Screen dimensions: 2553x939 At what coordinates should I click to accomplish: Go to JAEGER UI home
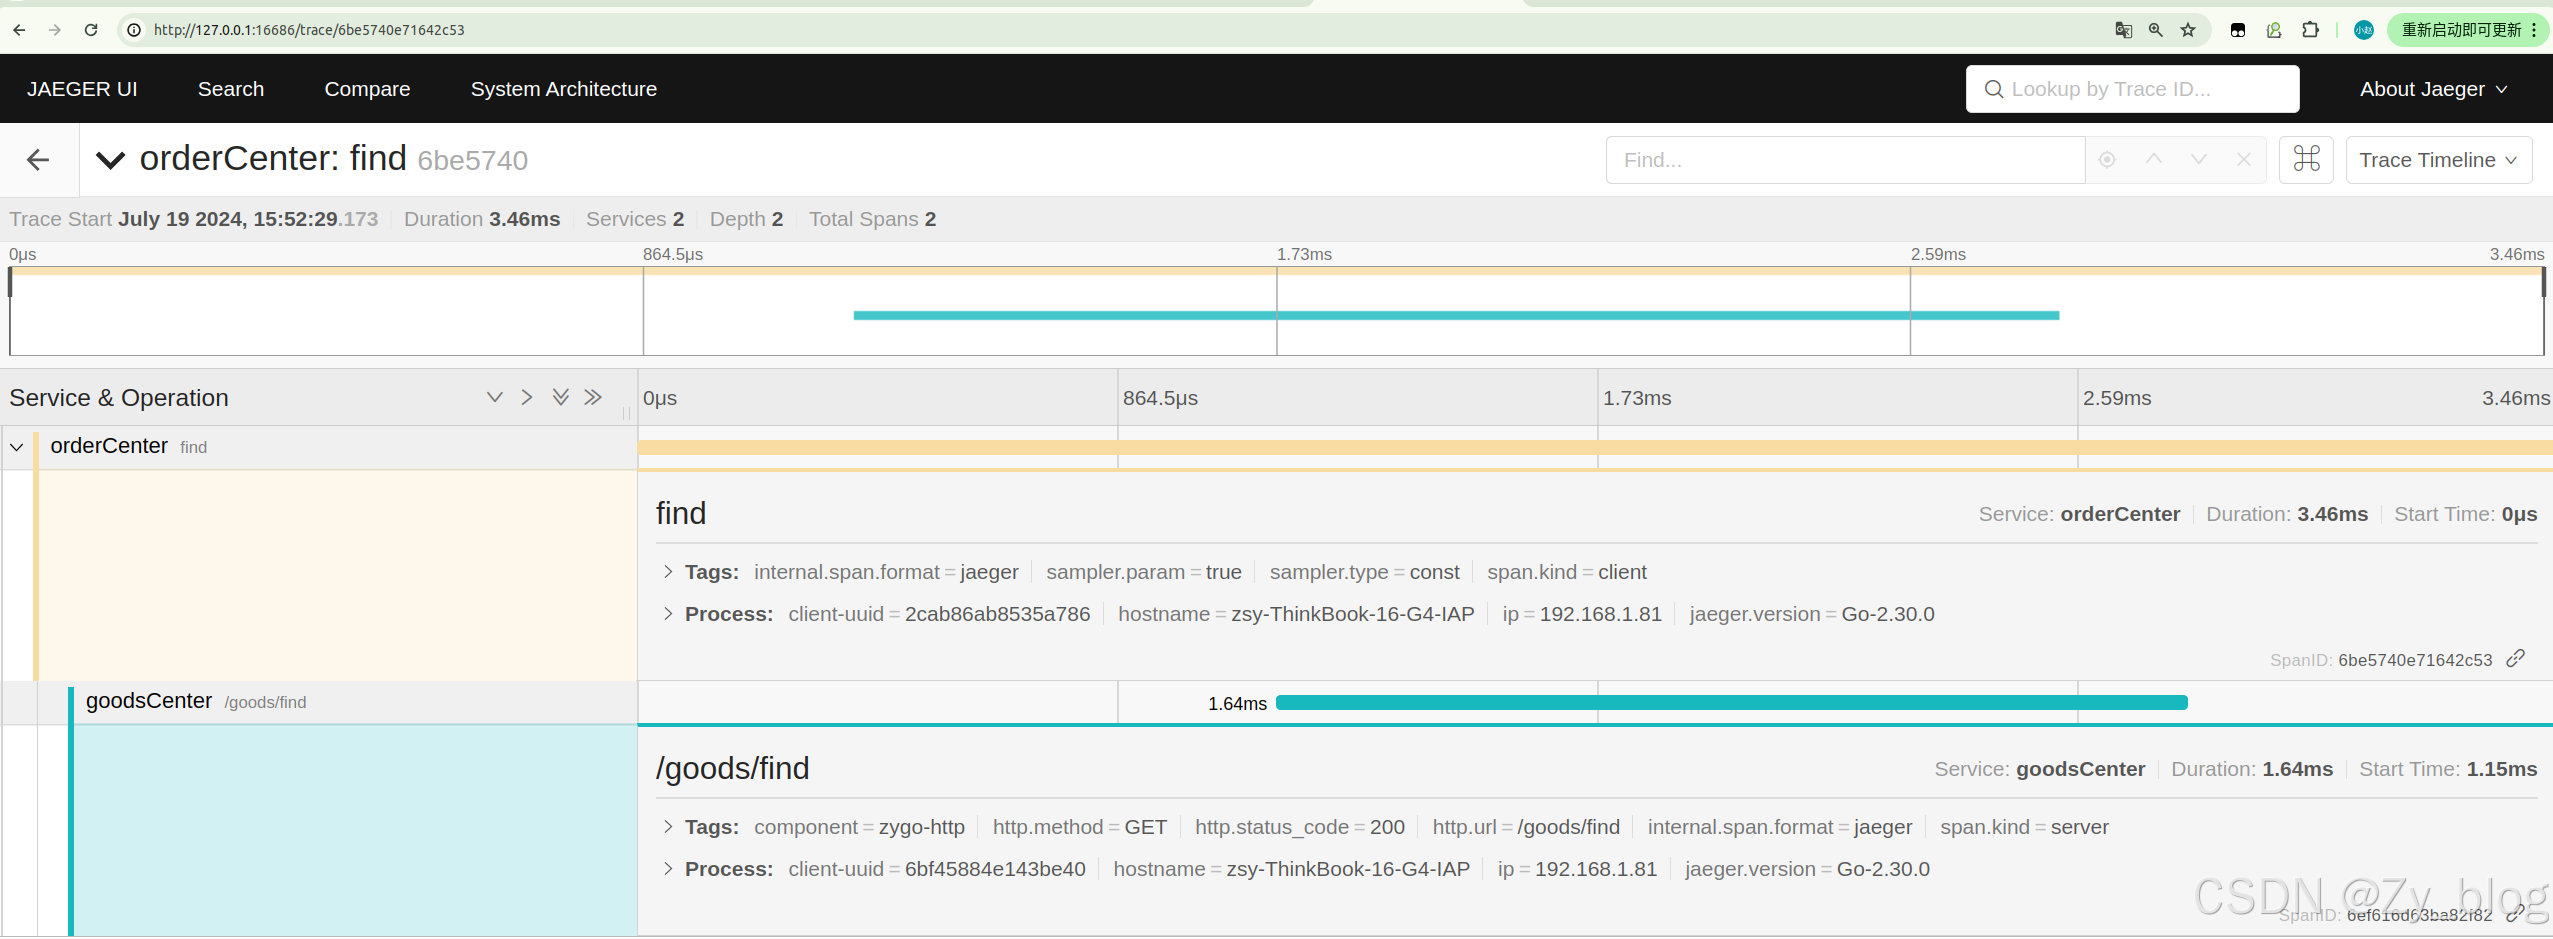[x=82, y=89]
